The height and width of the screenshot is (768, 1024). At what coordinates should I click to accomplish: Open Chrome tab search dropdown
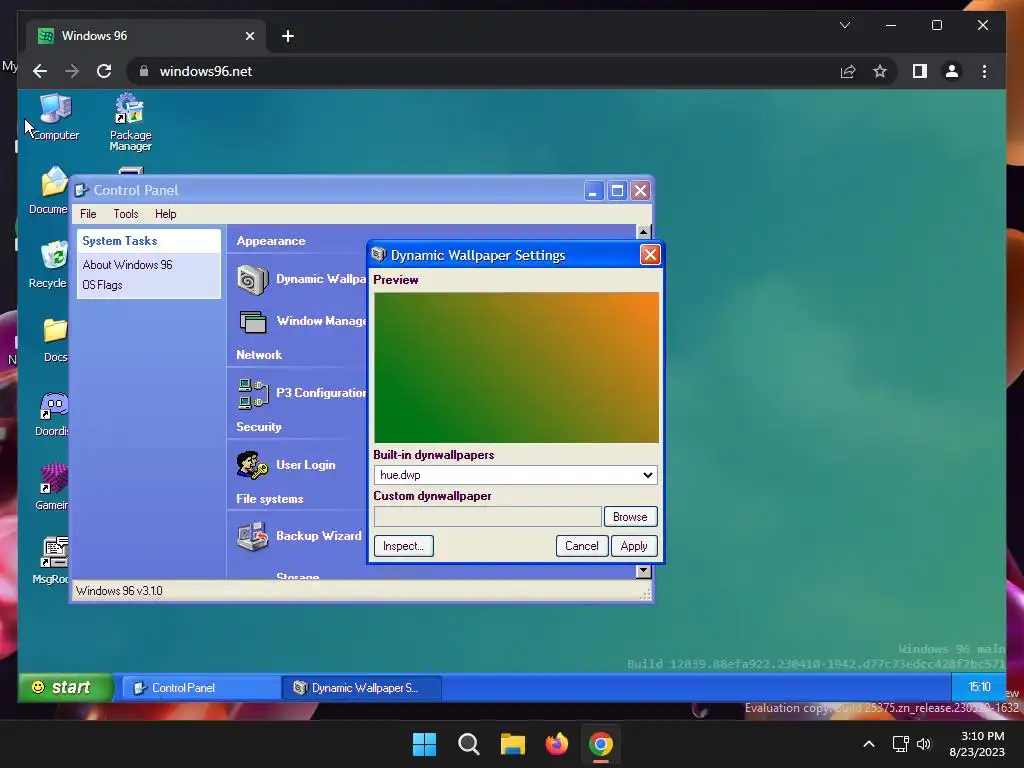(x=844, y=25)
